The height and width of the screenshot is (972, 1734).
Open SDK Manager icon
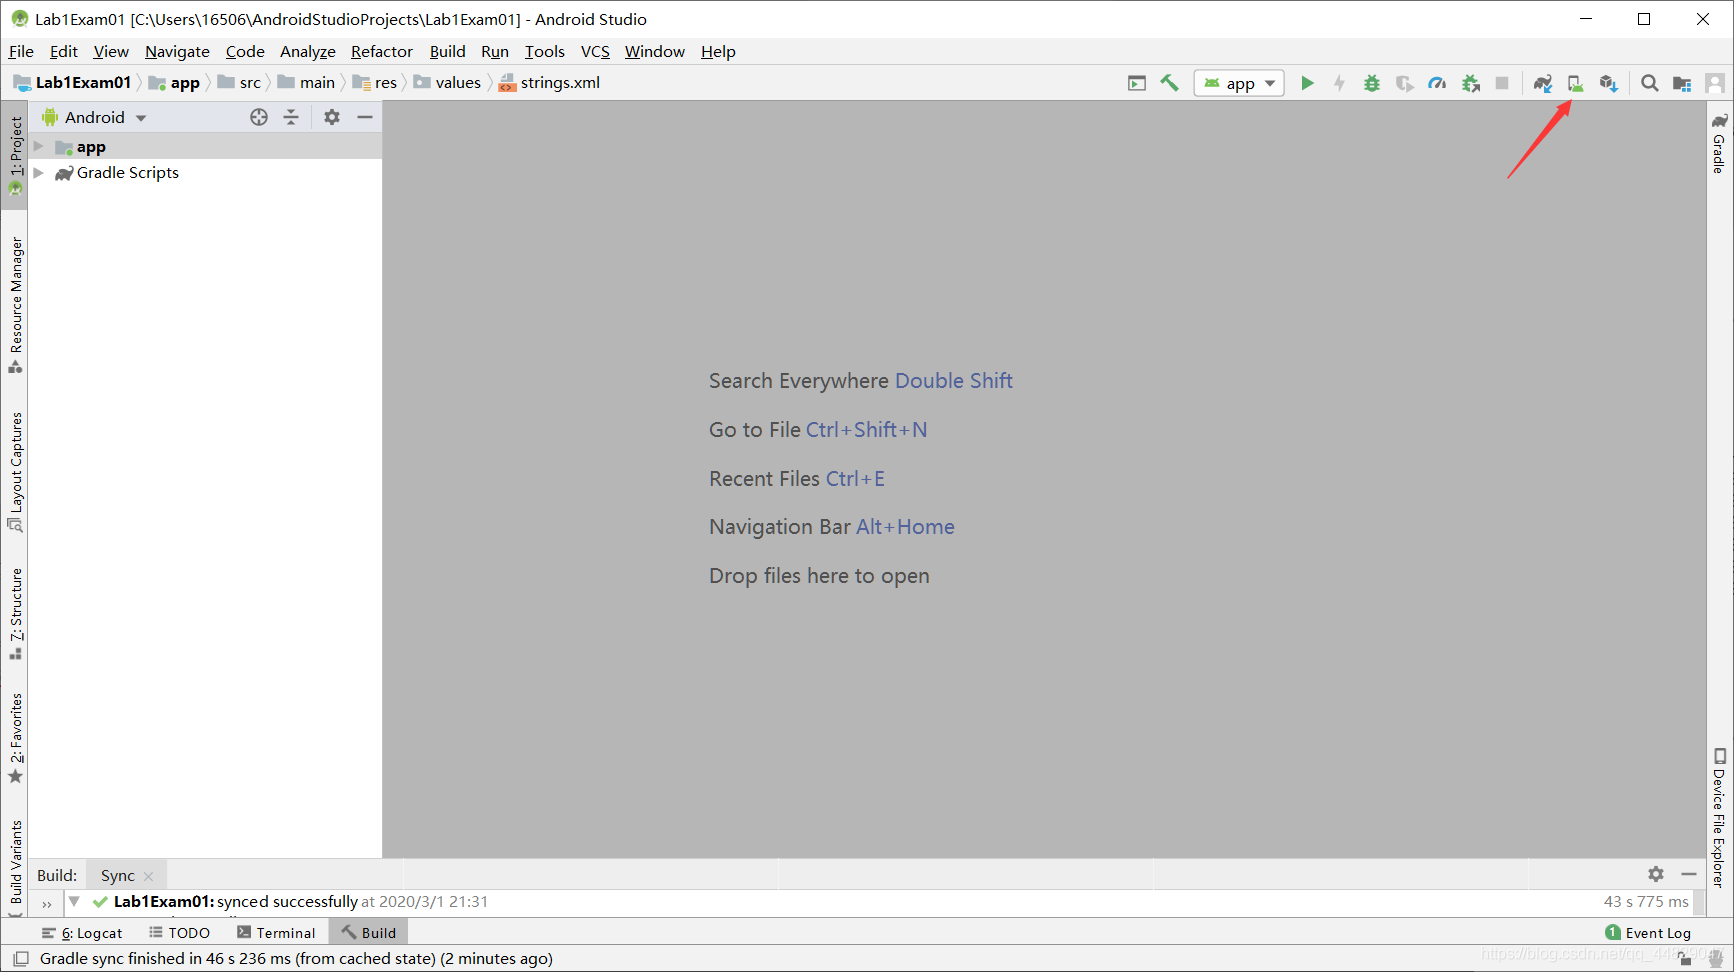pyautogui.click(x=1608, y=83)
